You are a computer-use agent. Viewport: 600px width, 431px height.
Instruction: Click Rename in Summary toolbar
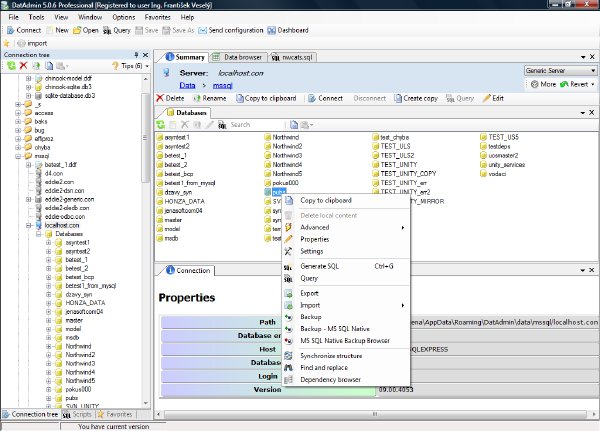[209, 98]
